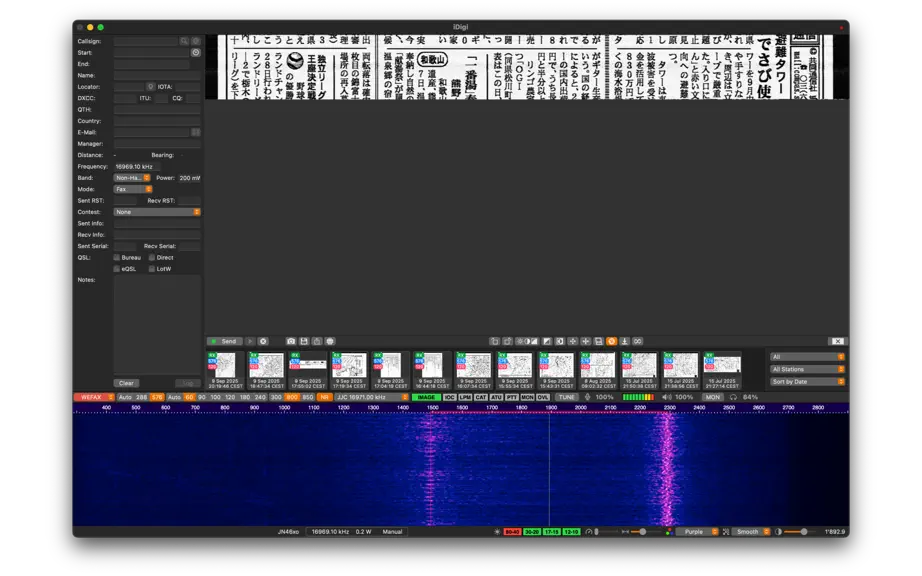Click the infinity loop icon

coord(637,341)
